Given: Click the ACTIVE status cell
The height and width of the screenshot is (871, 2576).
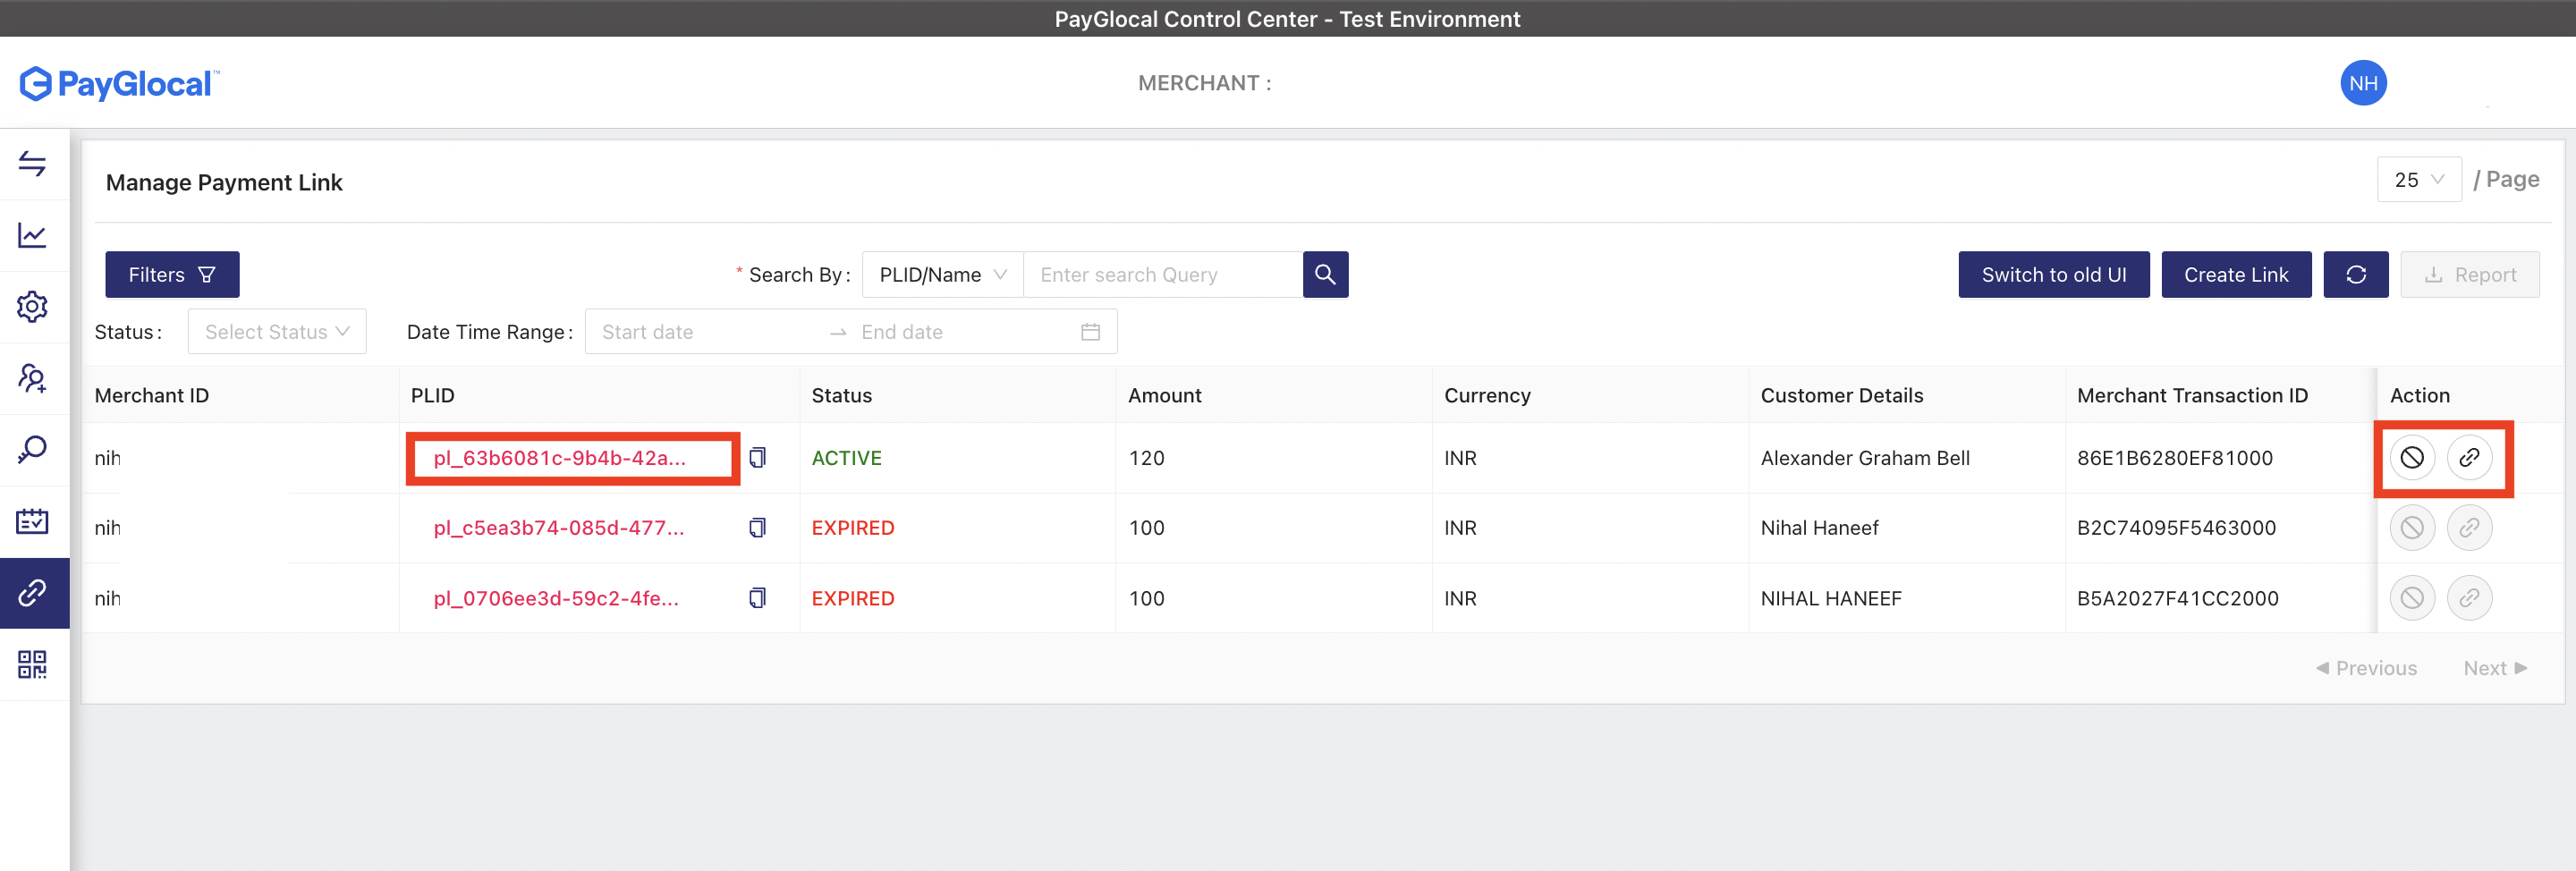Looking at the screenshot, I should tap(846, 458).
